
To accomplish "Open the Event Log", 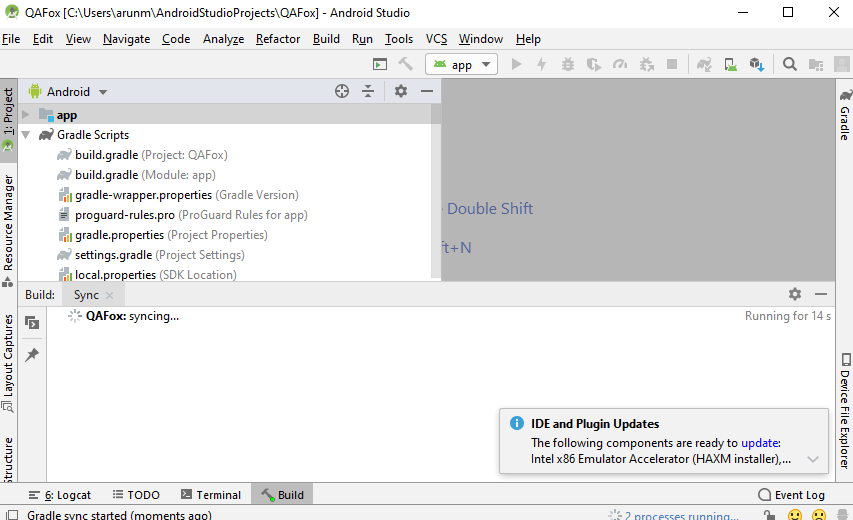I will coord(792,494).
